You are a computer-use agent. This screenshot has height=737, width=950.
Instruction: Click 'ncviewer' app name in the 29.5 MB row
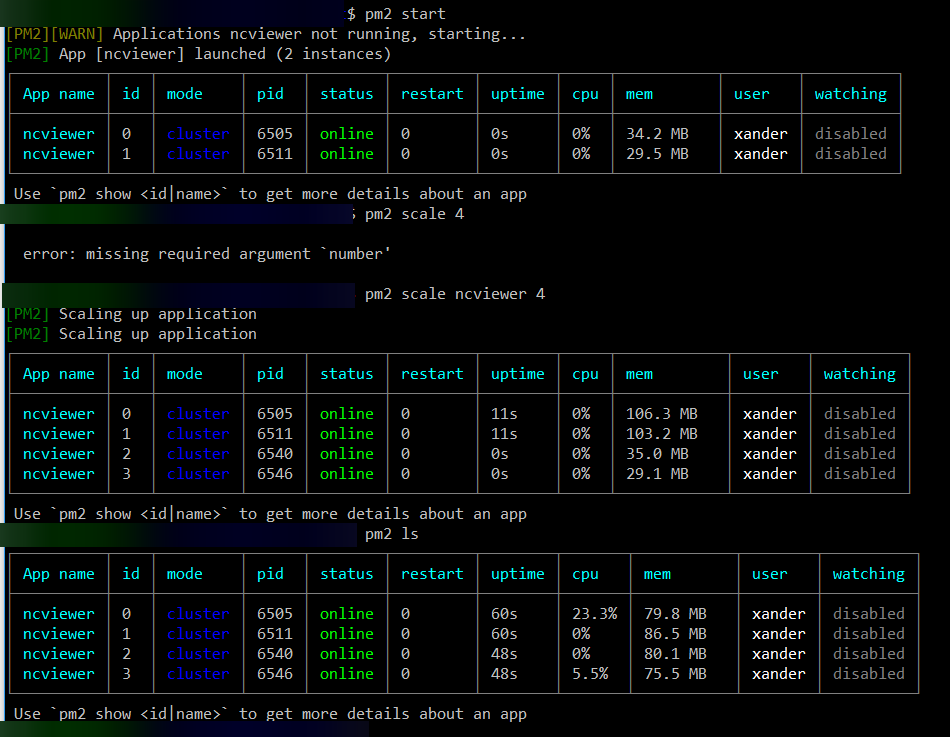point(59,154)
